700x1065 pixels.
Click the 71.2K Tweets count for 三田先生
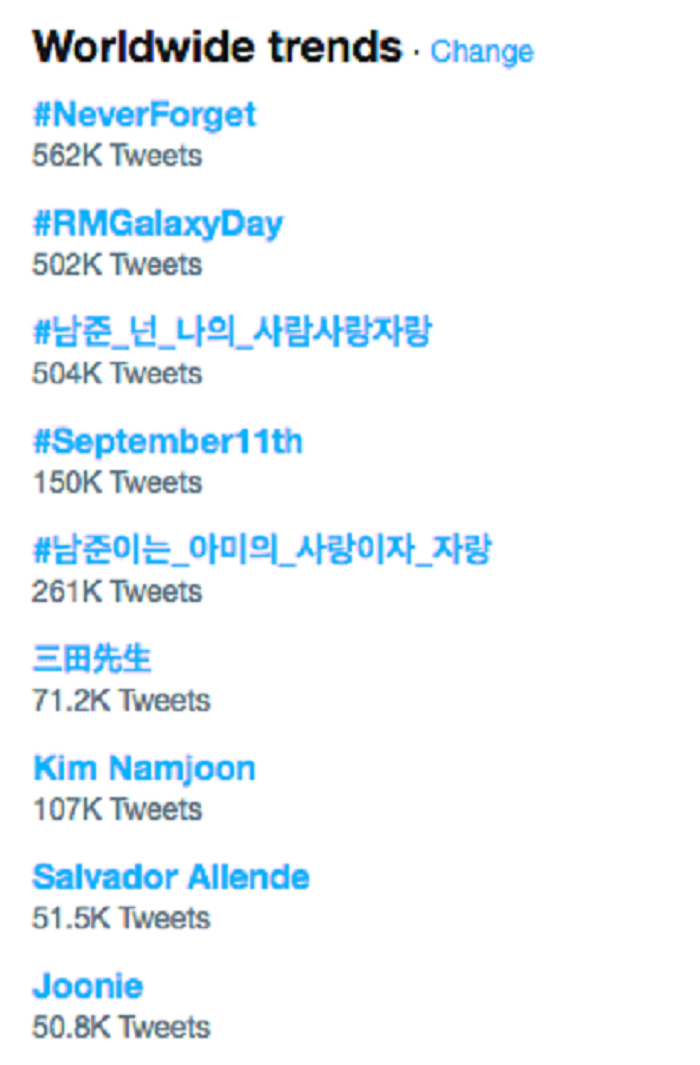point(121,699)
